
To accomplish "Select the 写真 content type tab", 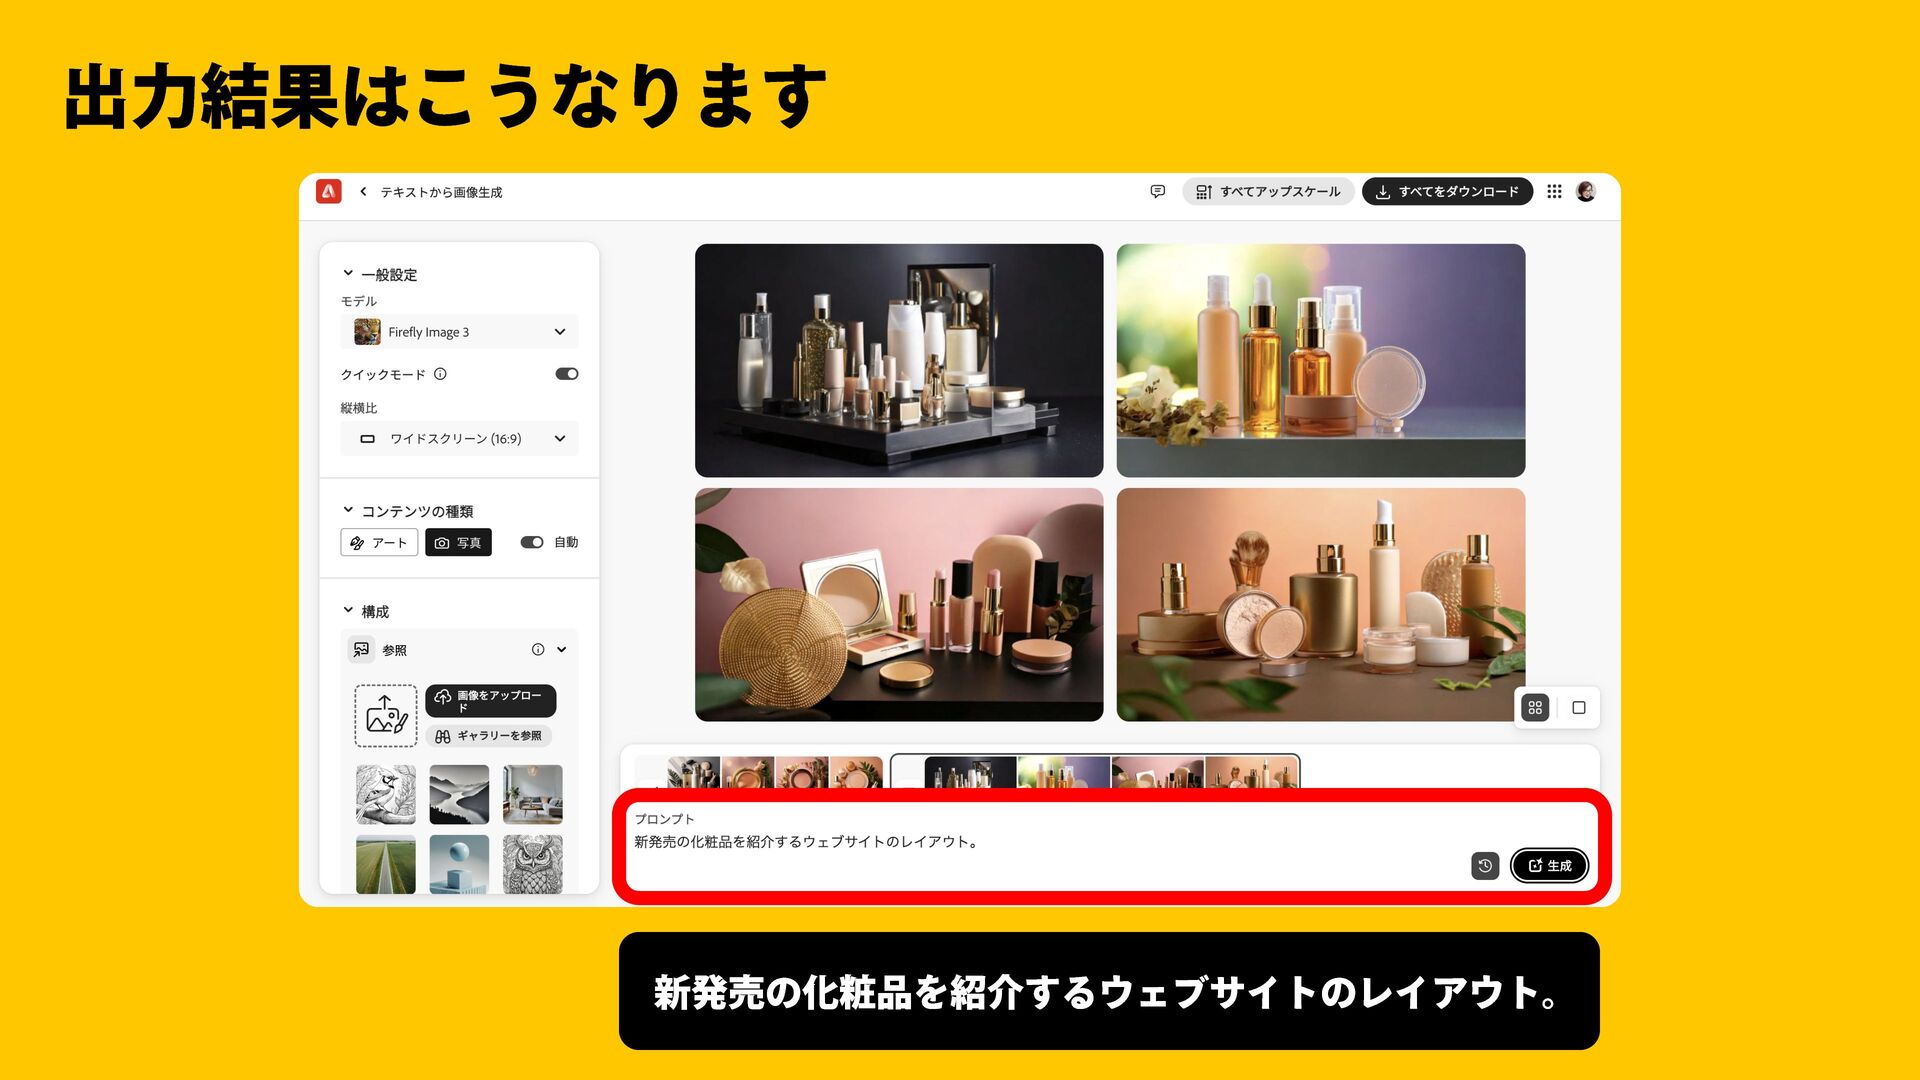I will (458, 542).
